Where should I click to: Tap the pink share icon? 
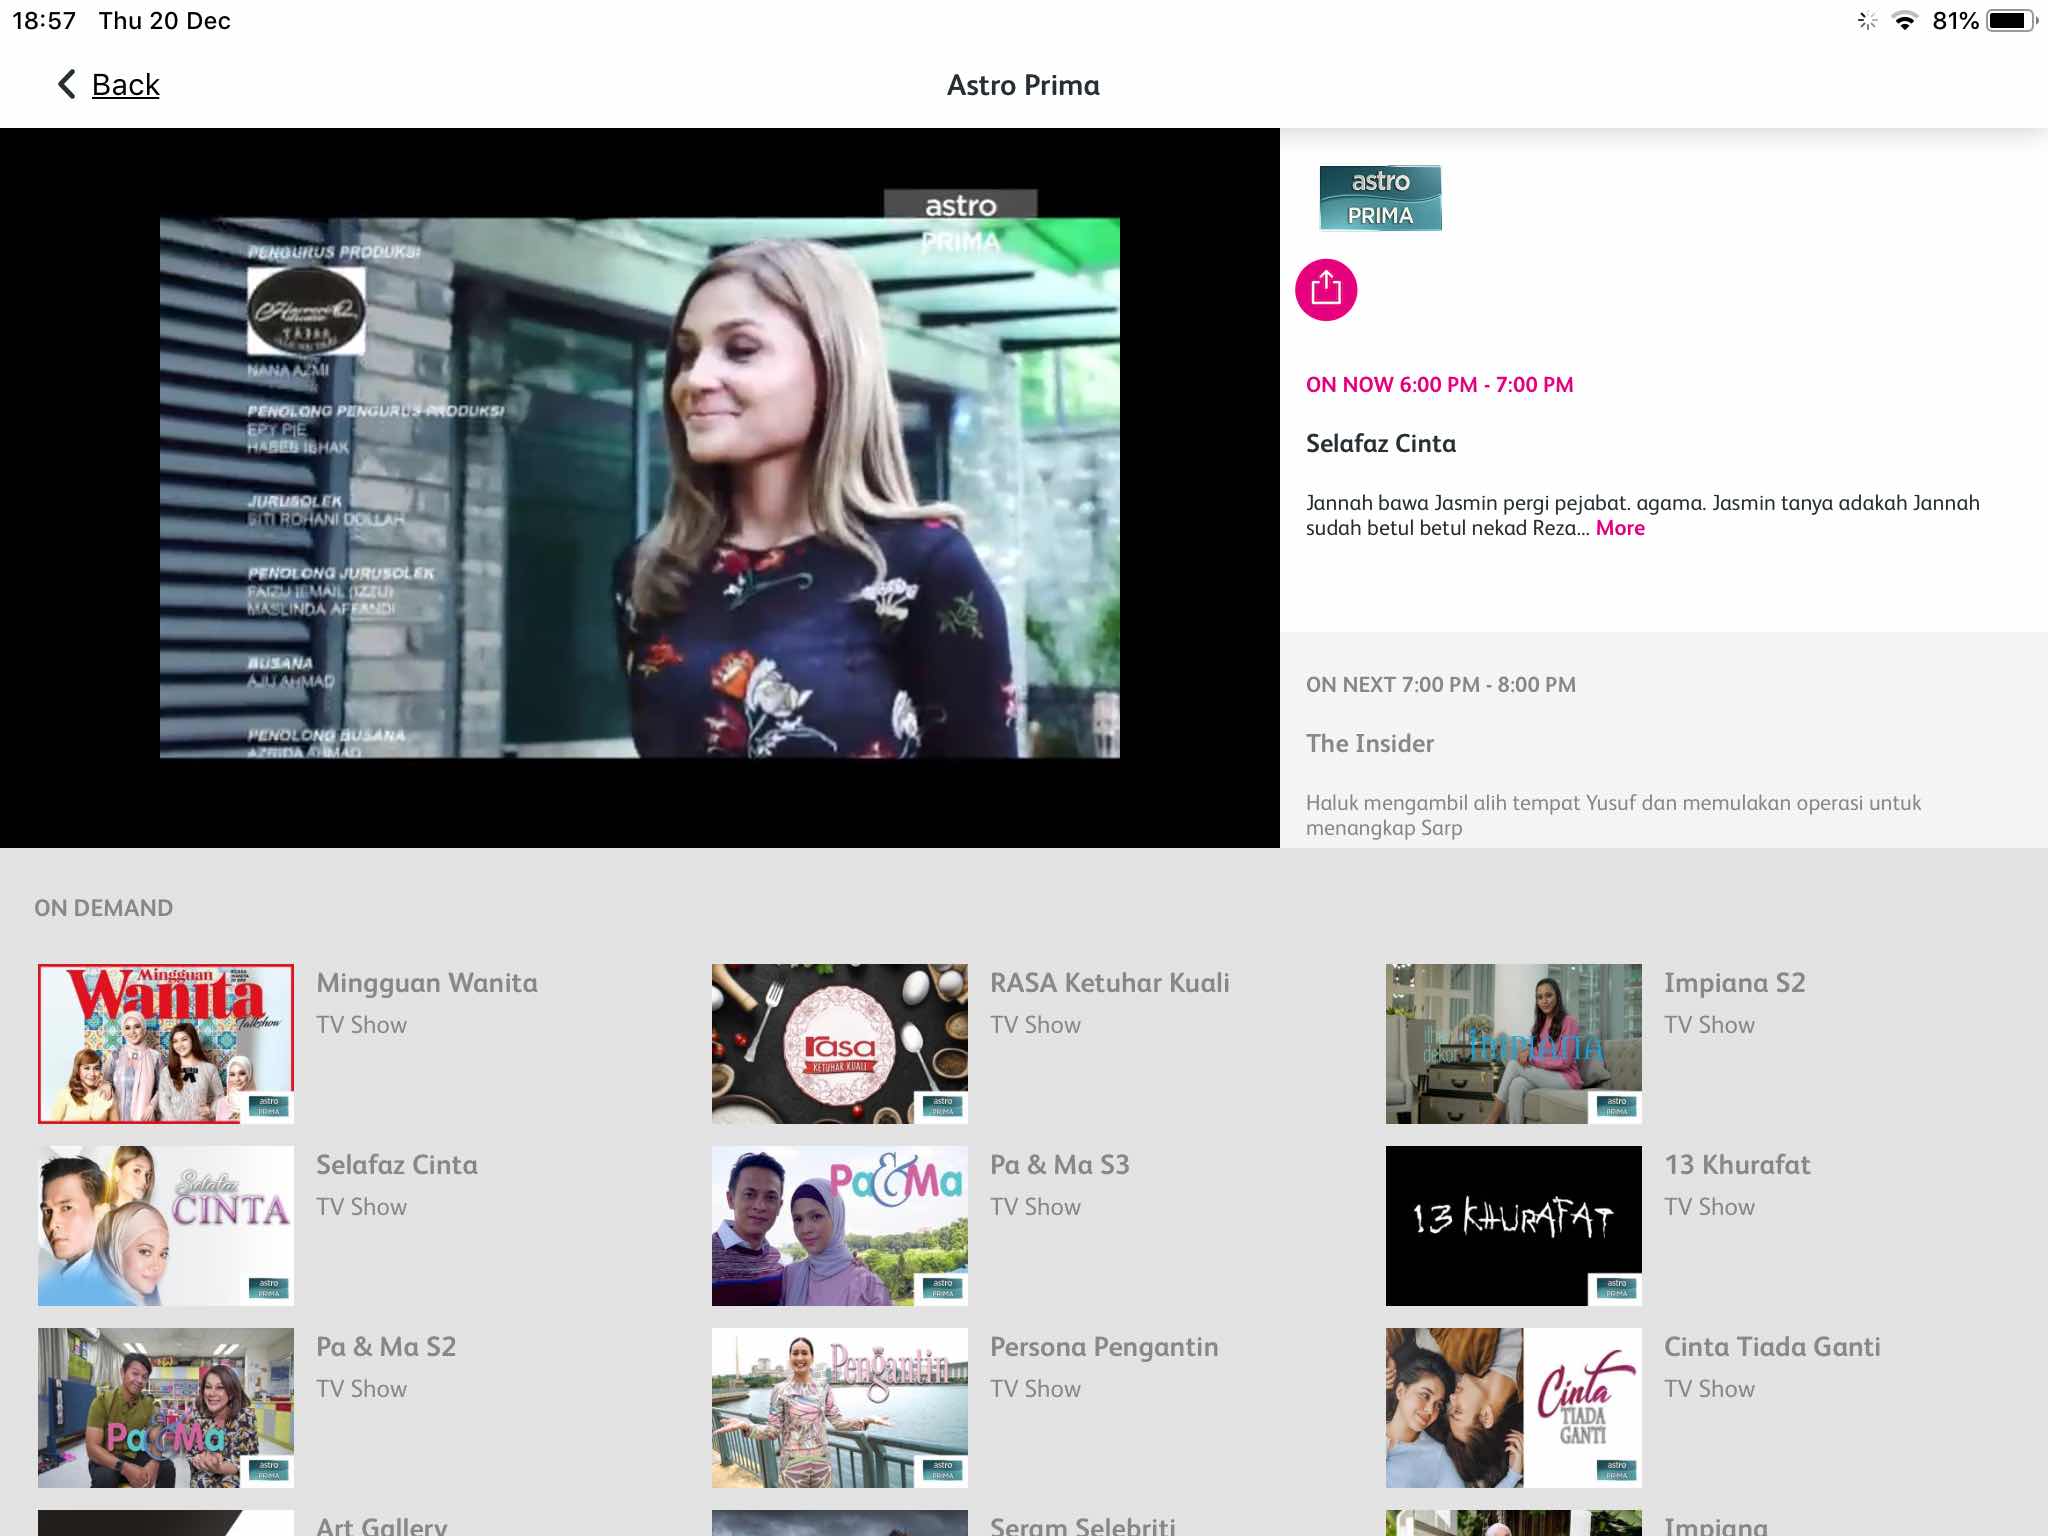[x=1326, y=290]
